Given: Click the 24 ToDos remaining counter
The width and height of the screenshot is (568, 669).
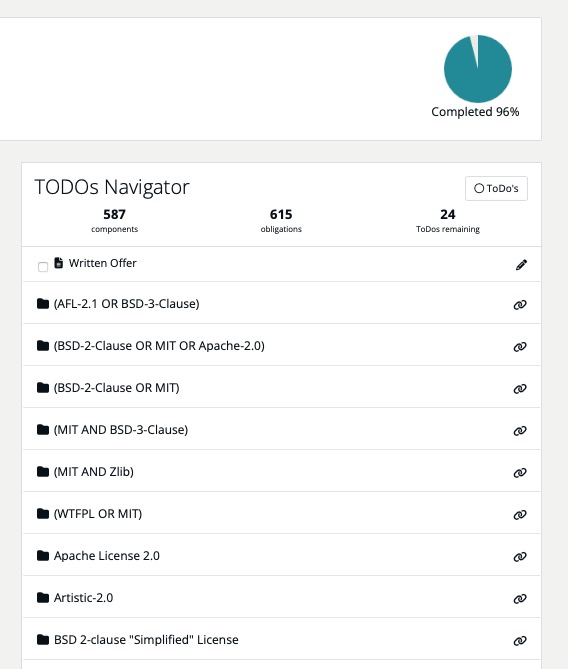Looking at the screenshot, I should 448,221.
